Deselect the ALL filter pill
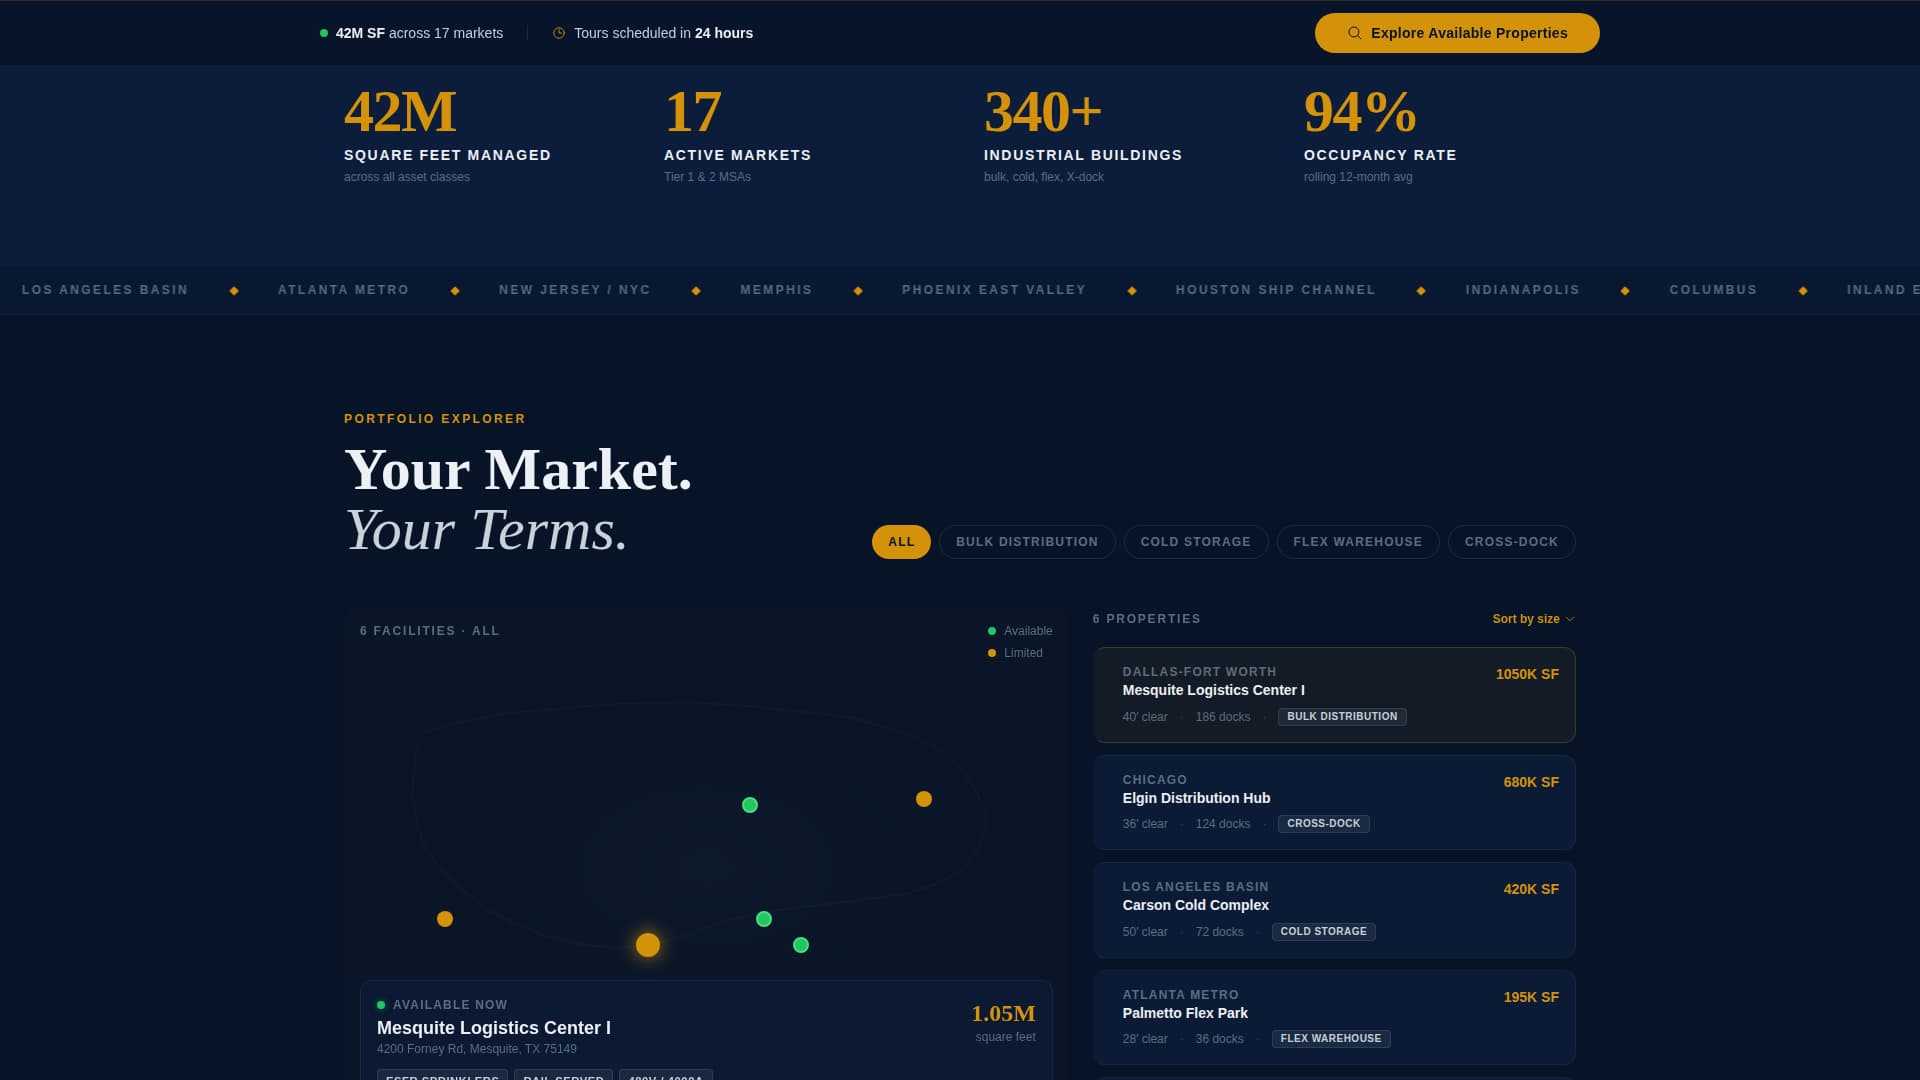 coord(901,541)
